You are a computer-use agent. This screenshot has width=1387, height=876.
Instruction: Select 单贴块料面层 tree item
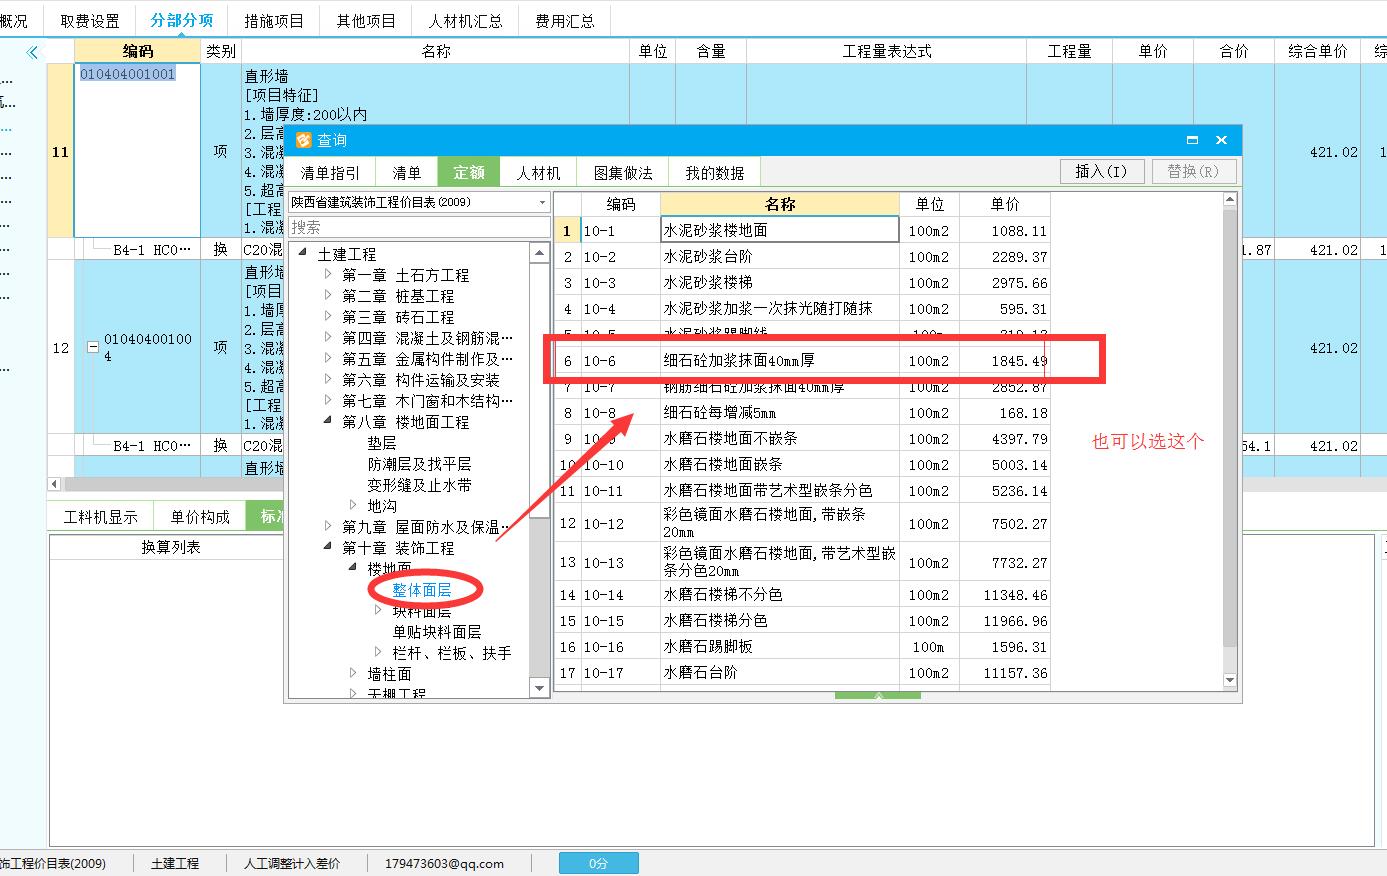(x=437, y=631)
